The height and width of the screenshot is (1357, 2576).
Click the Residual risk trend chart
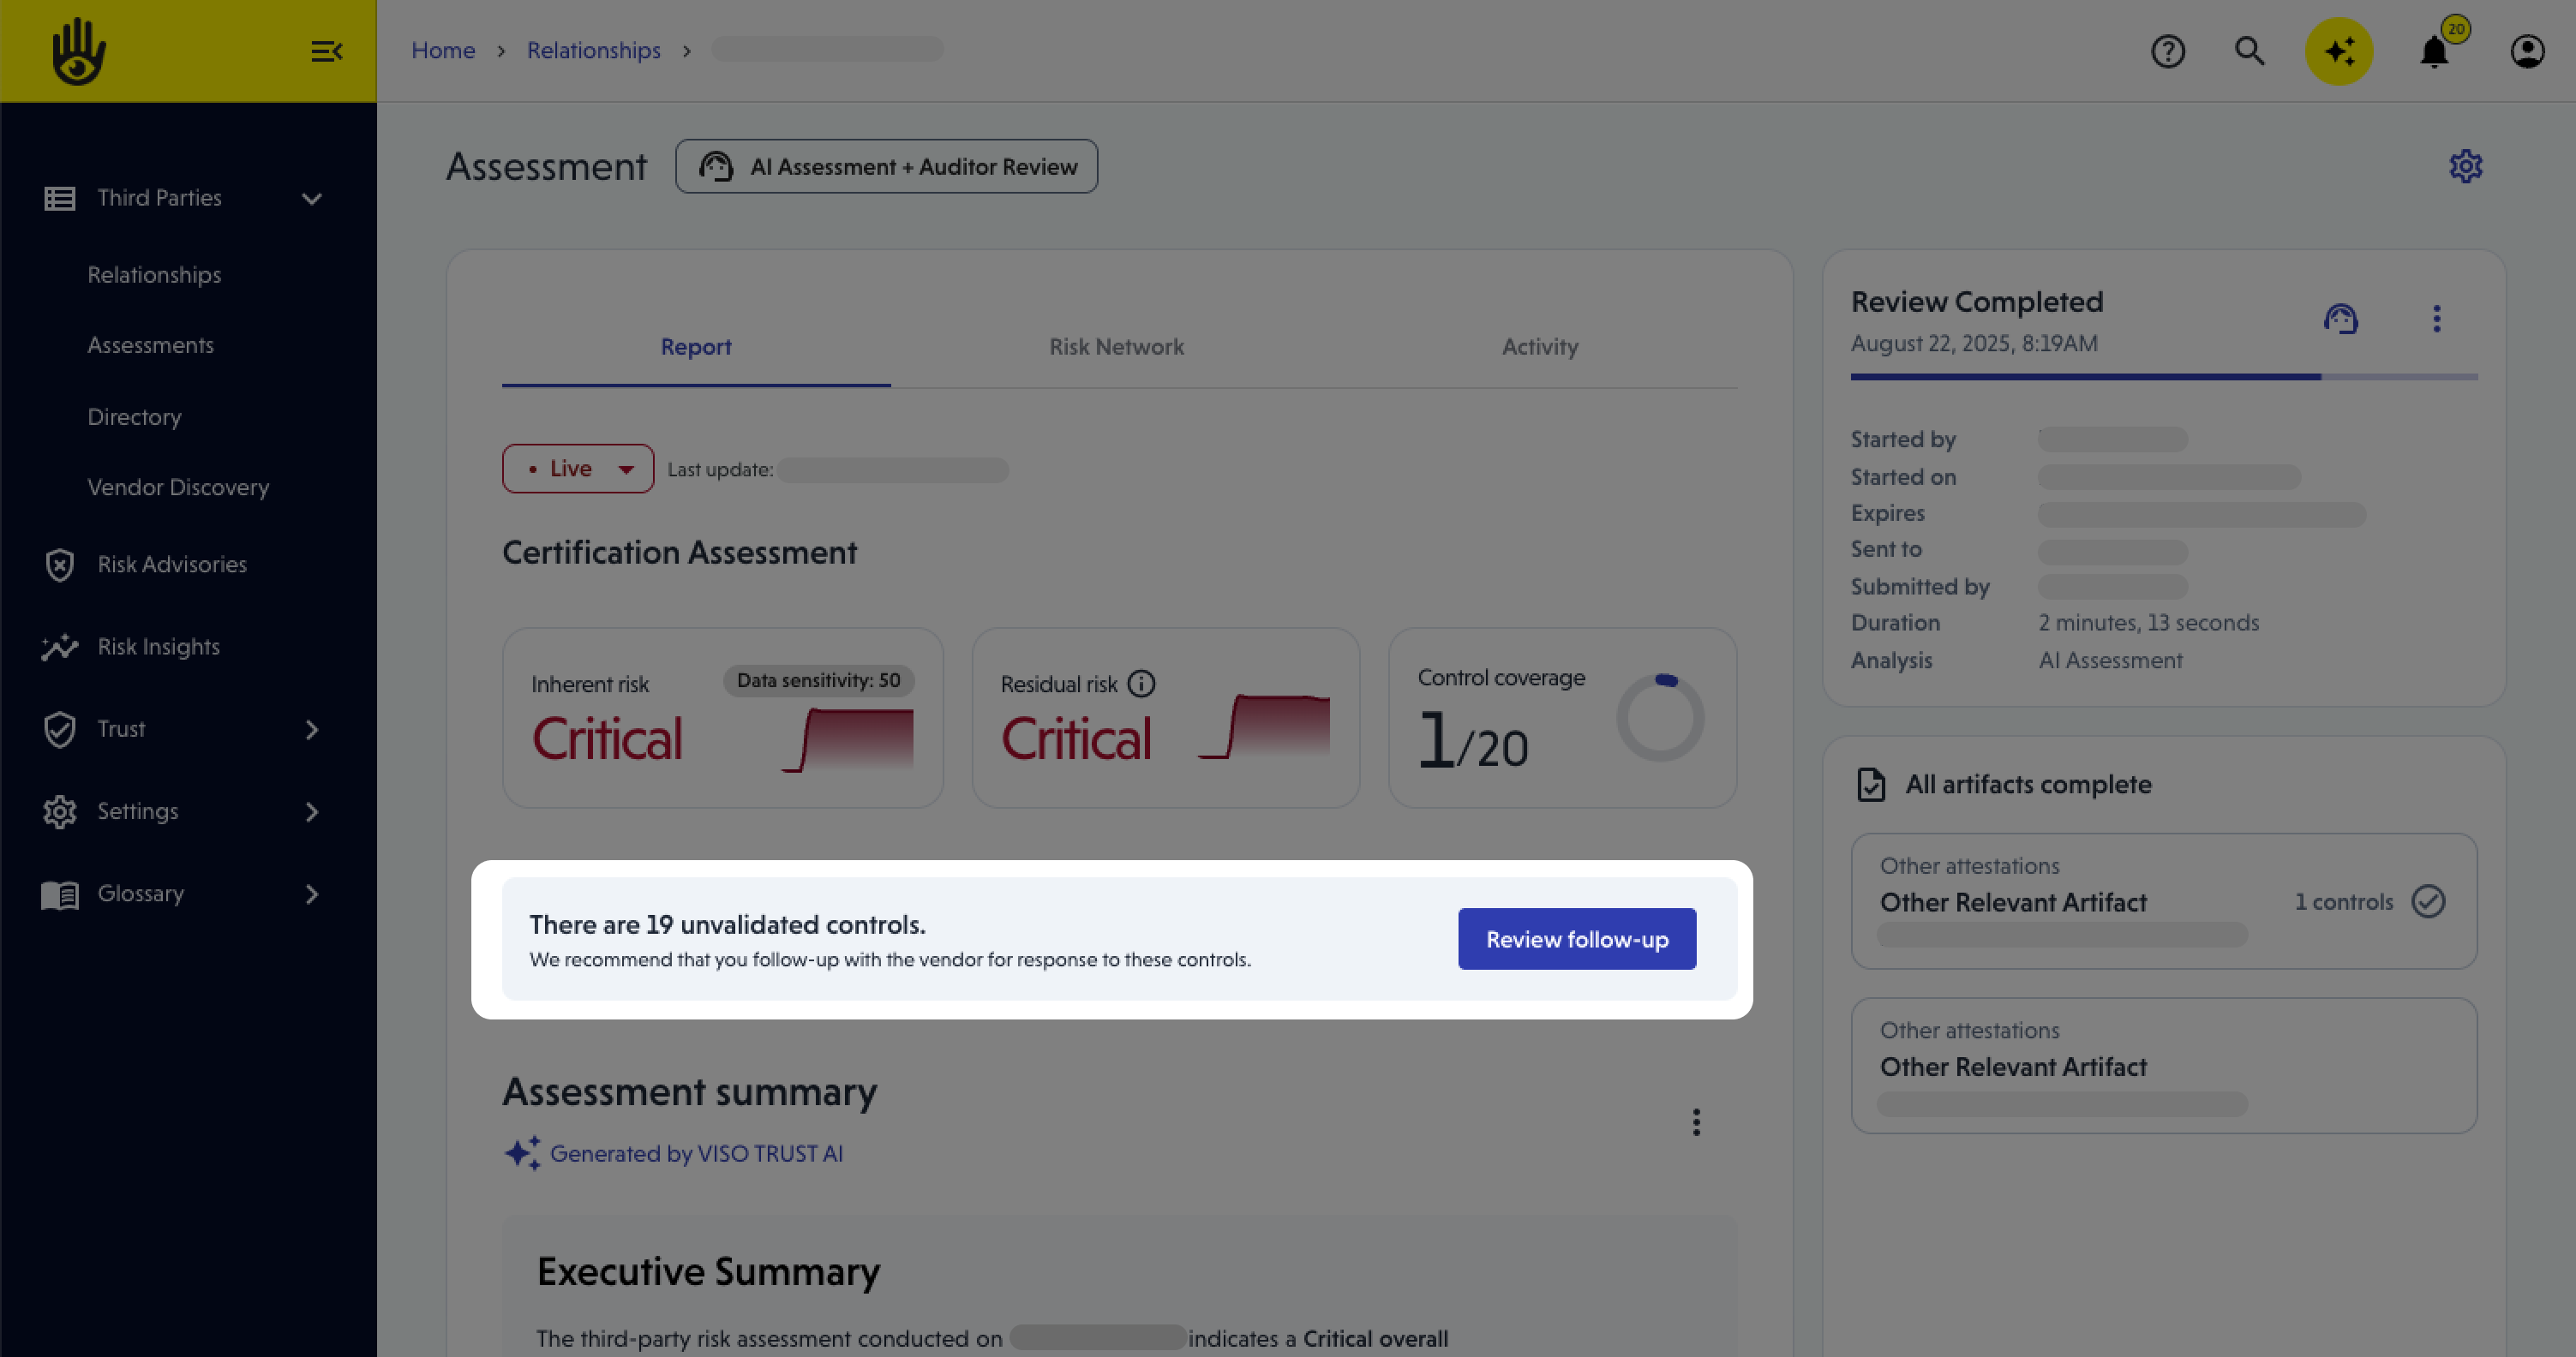click(x=1264, y=727)
